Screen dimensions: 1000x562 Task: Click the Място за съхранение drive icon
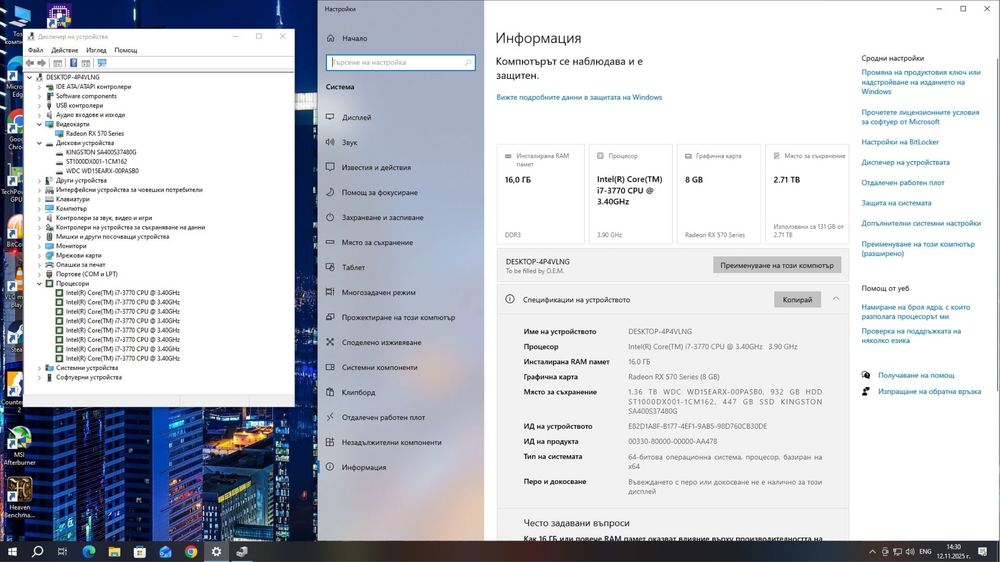[330, 242]
